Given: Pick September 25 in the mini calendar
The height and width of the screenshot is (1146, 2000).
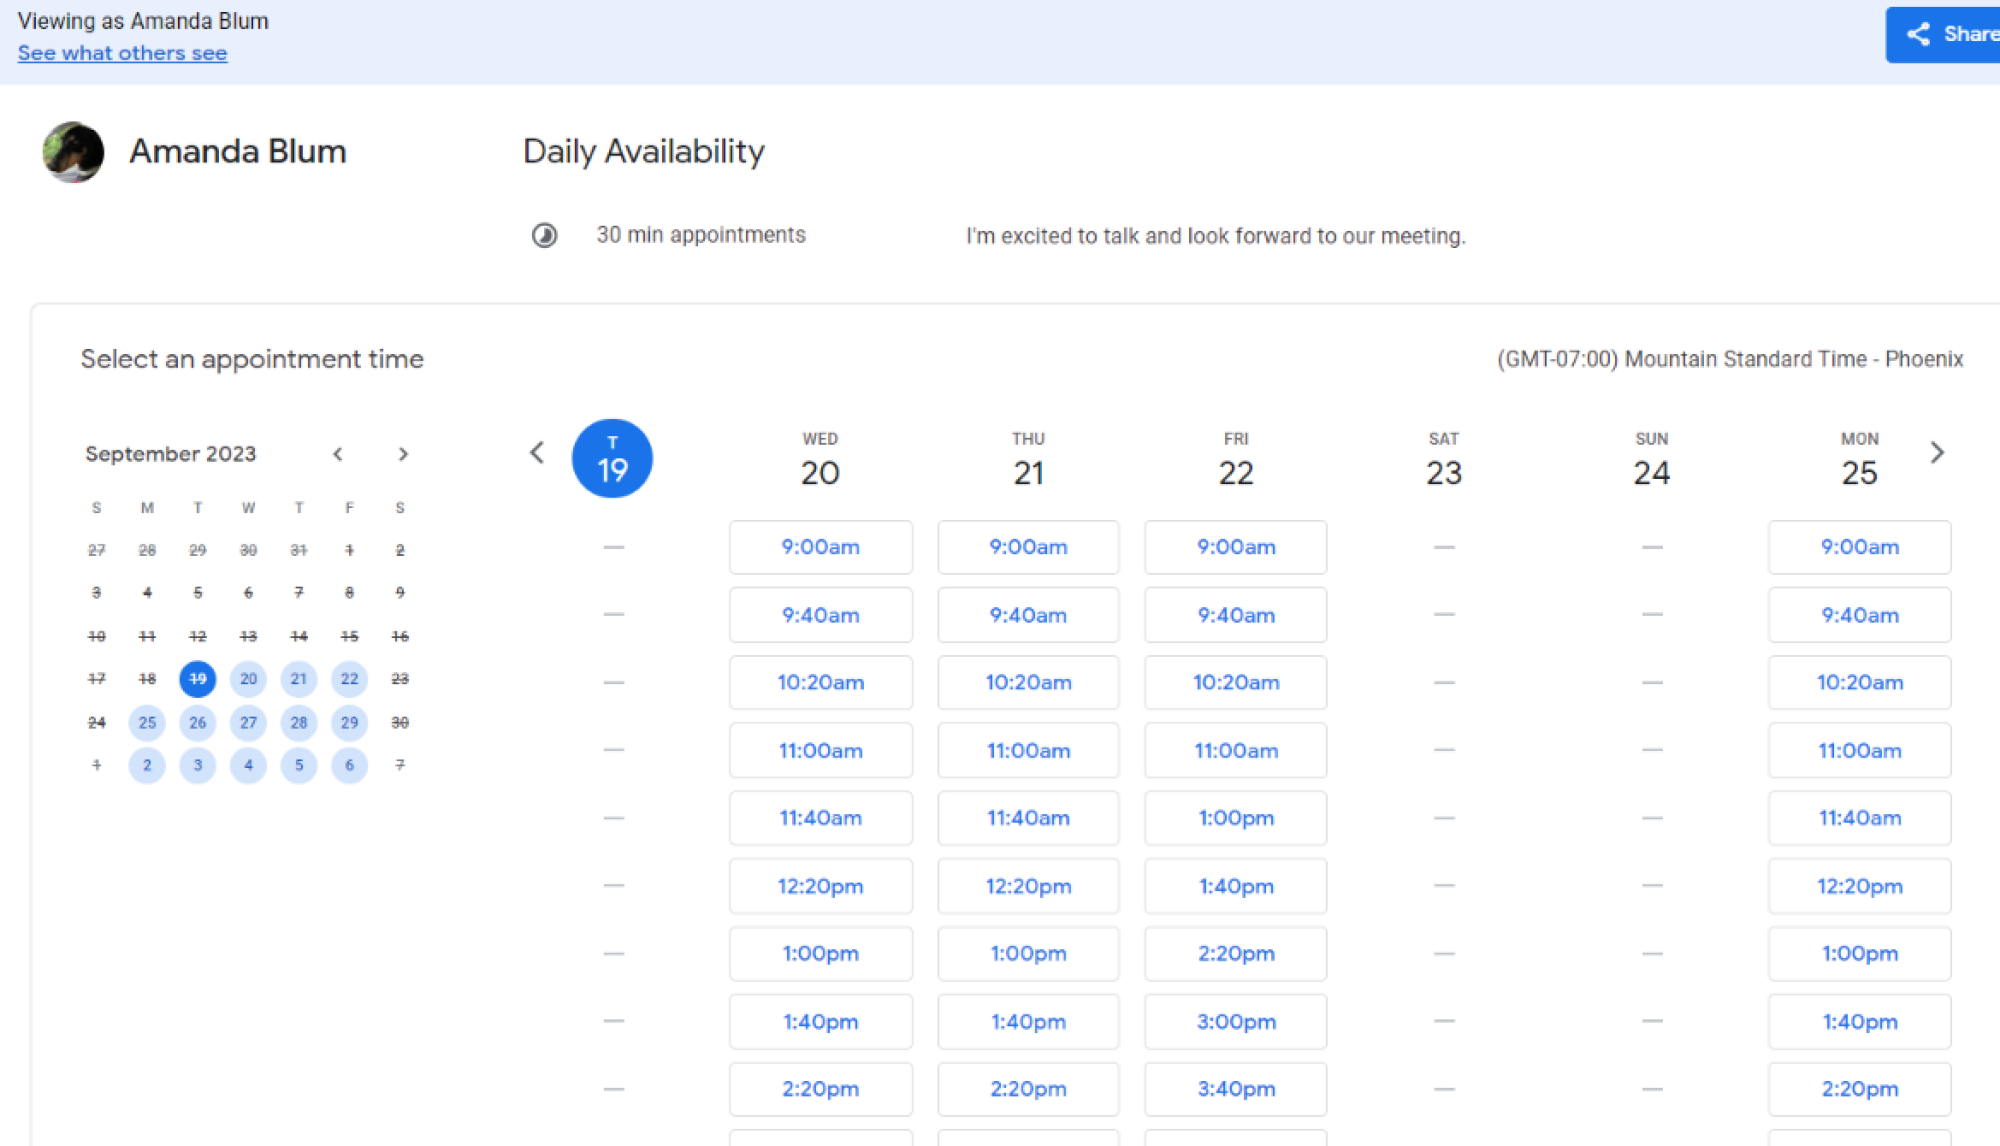Looking at the screenshot, I should tap(147, 722).
